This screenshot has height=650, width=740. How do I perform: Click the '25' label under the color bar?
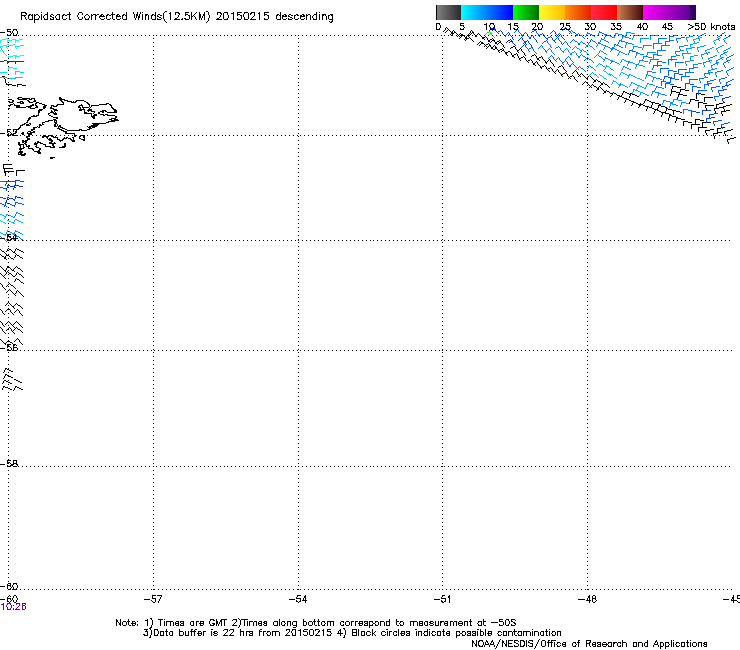click(565, 26)
